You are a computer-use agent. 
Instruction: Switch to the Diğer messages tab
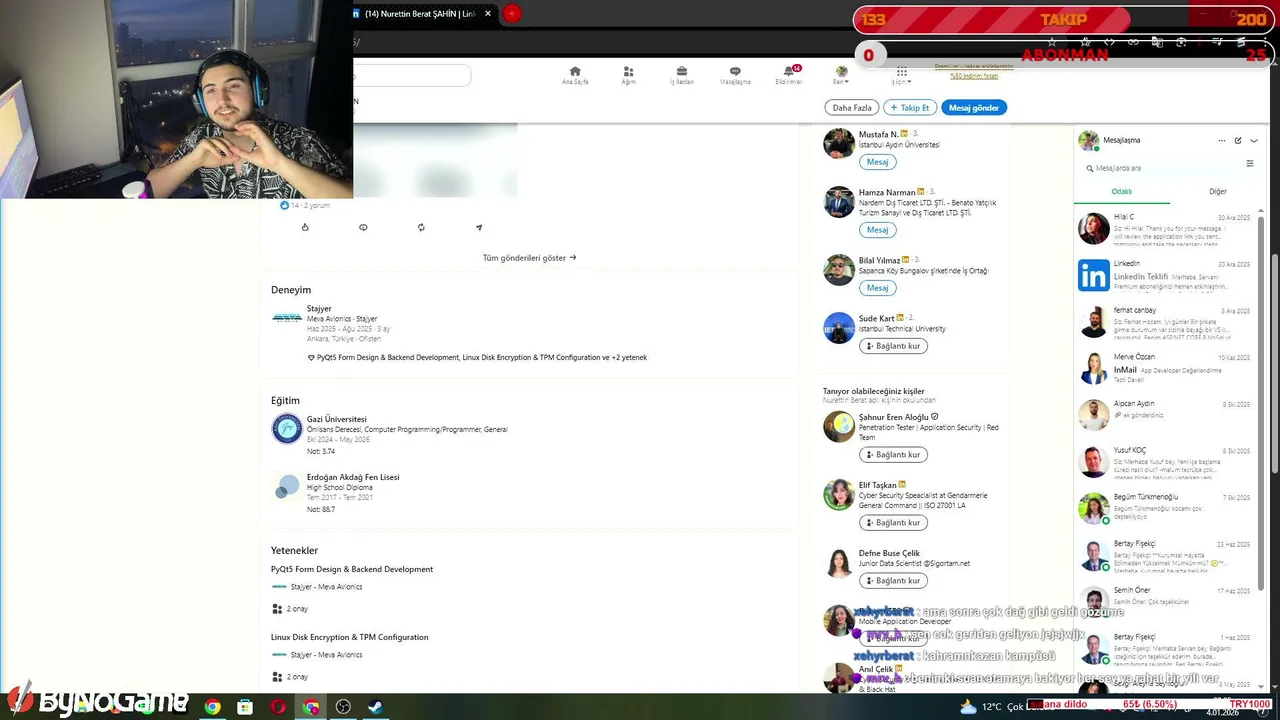click(x=1218, y=192)
